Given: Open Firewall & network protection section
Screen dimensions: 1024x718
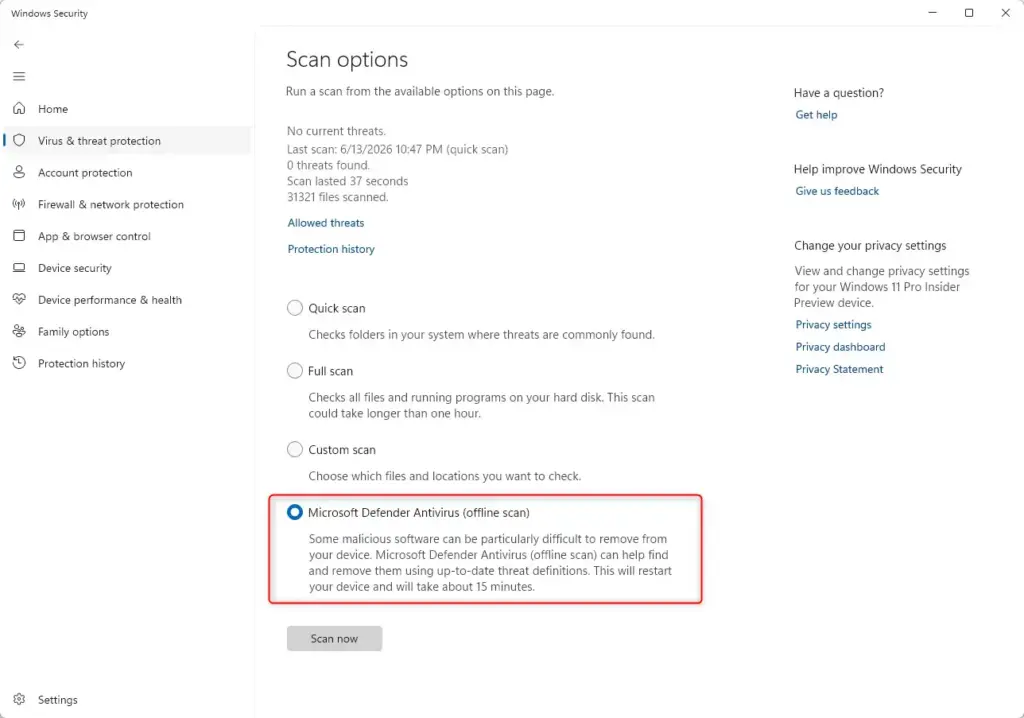Looking at the screenshot, I should (x=127, y=204).
